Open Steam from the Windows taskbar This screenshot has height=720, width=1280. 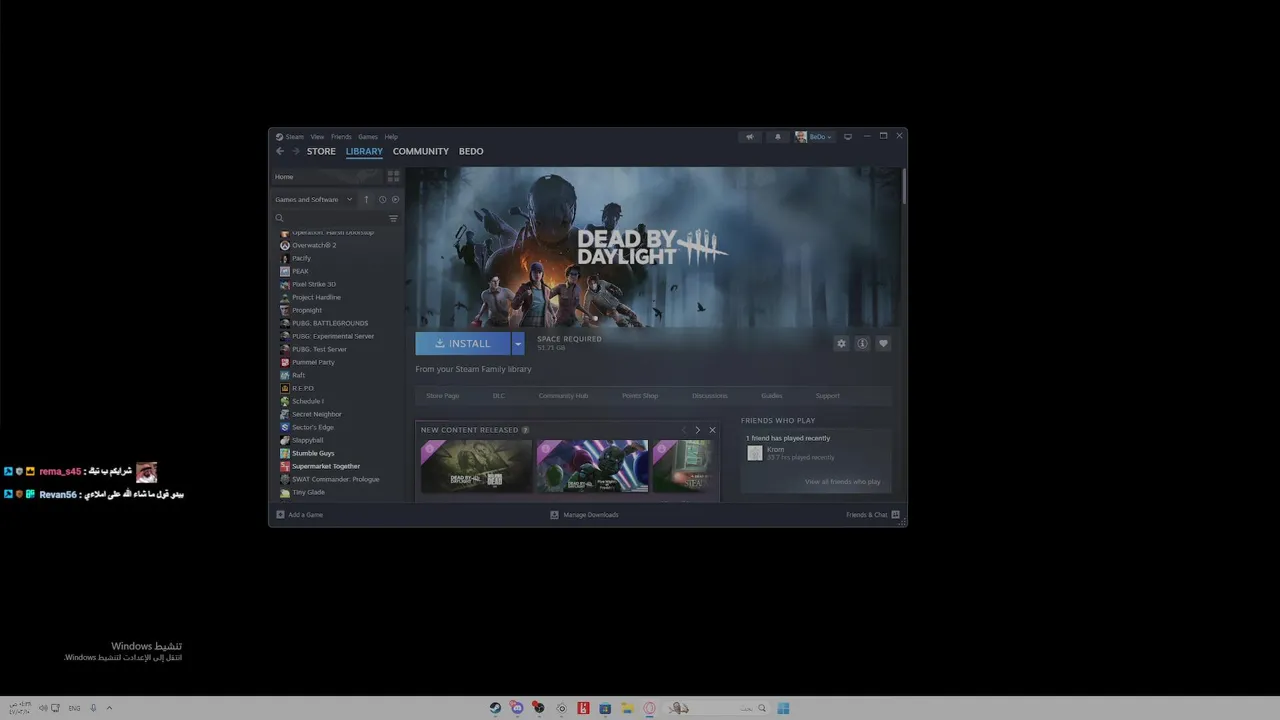coord(495,708)
